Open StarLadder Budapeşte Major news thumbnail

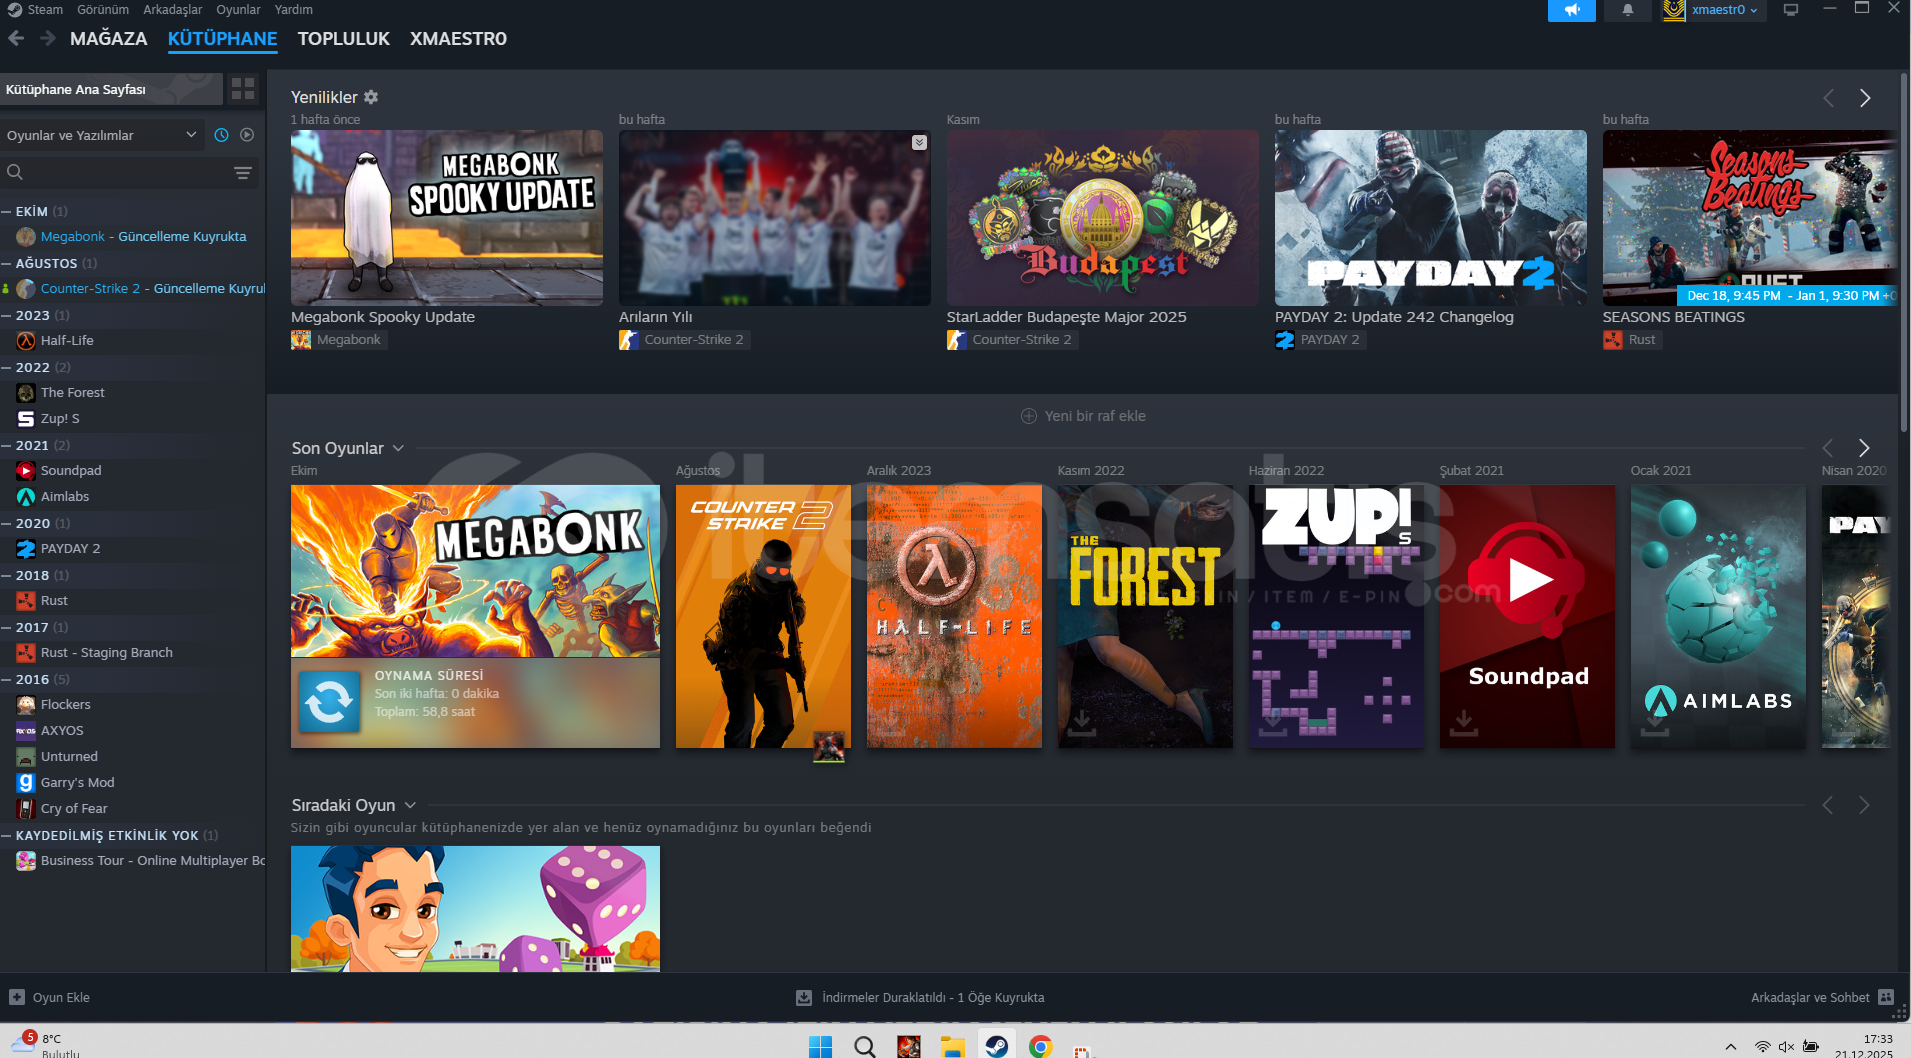point(1103,218)
